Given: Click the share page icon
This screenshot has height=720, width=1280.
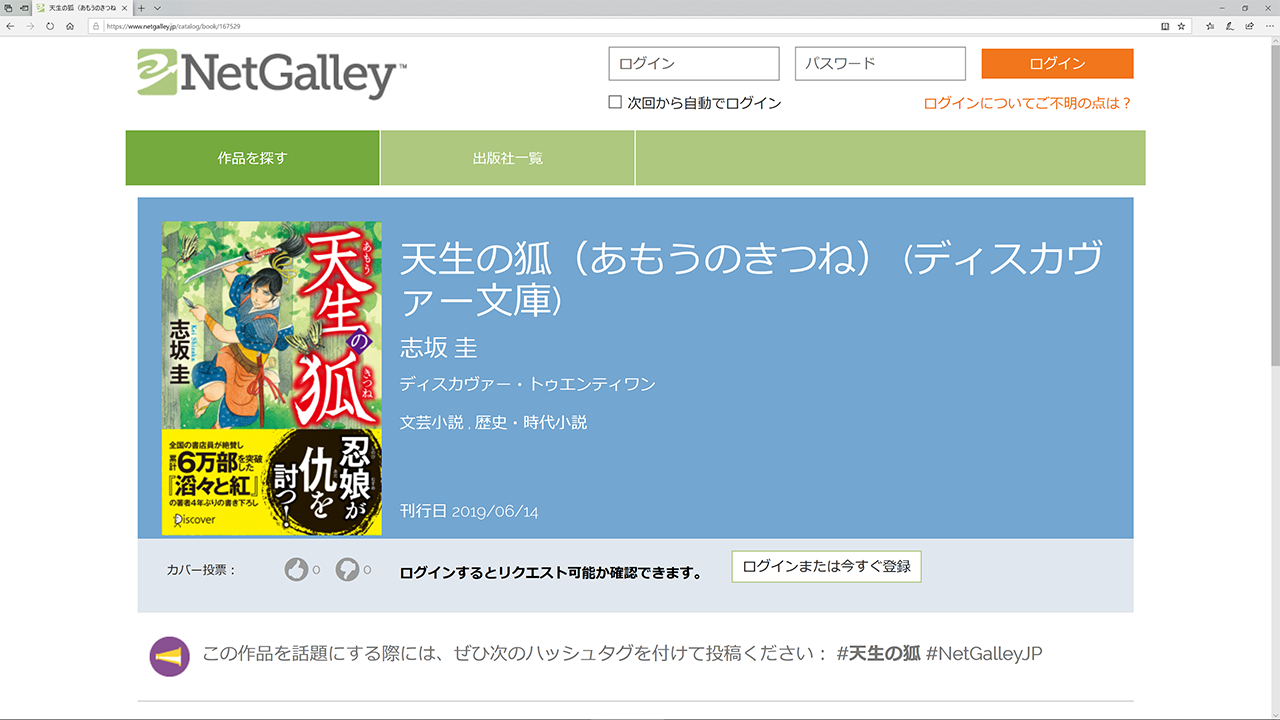Looking at the screenshot, I should click(1250, 26).
